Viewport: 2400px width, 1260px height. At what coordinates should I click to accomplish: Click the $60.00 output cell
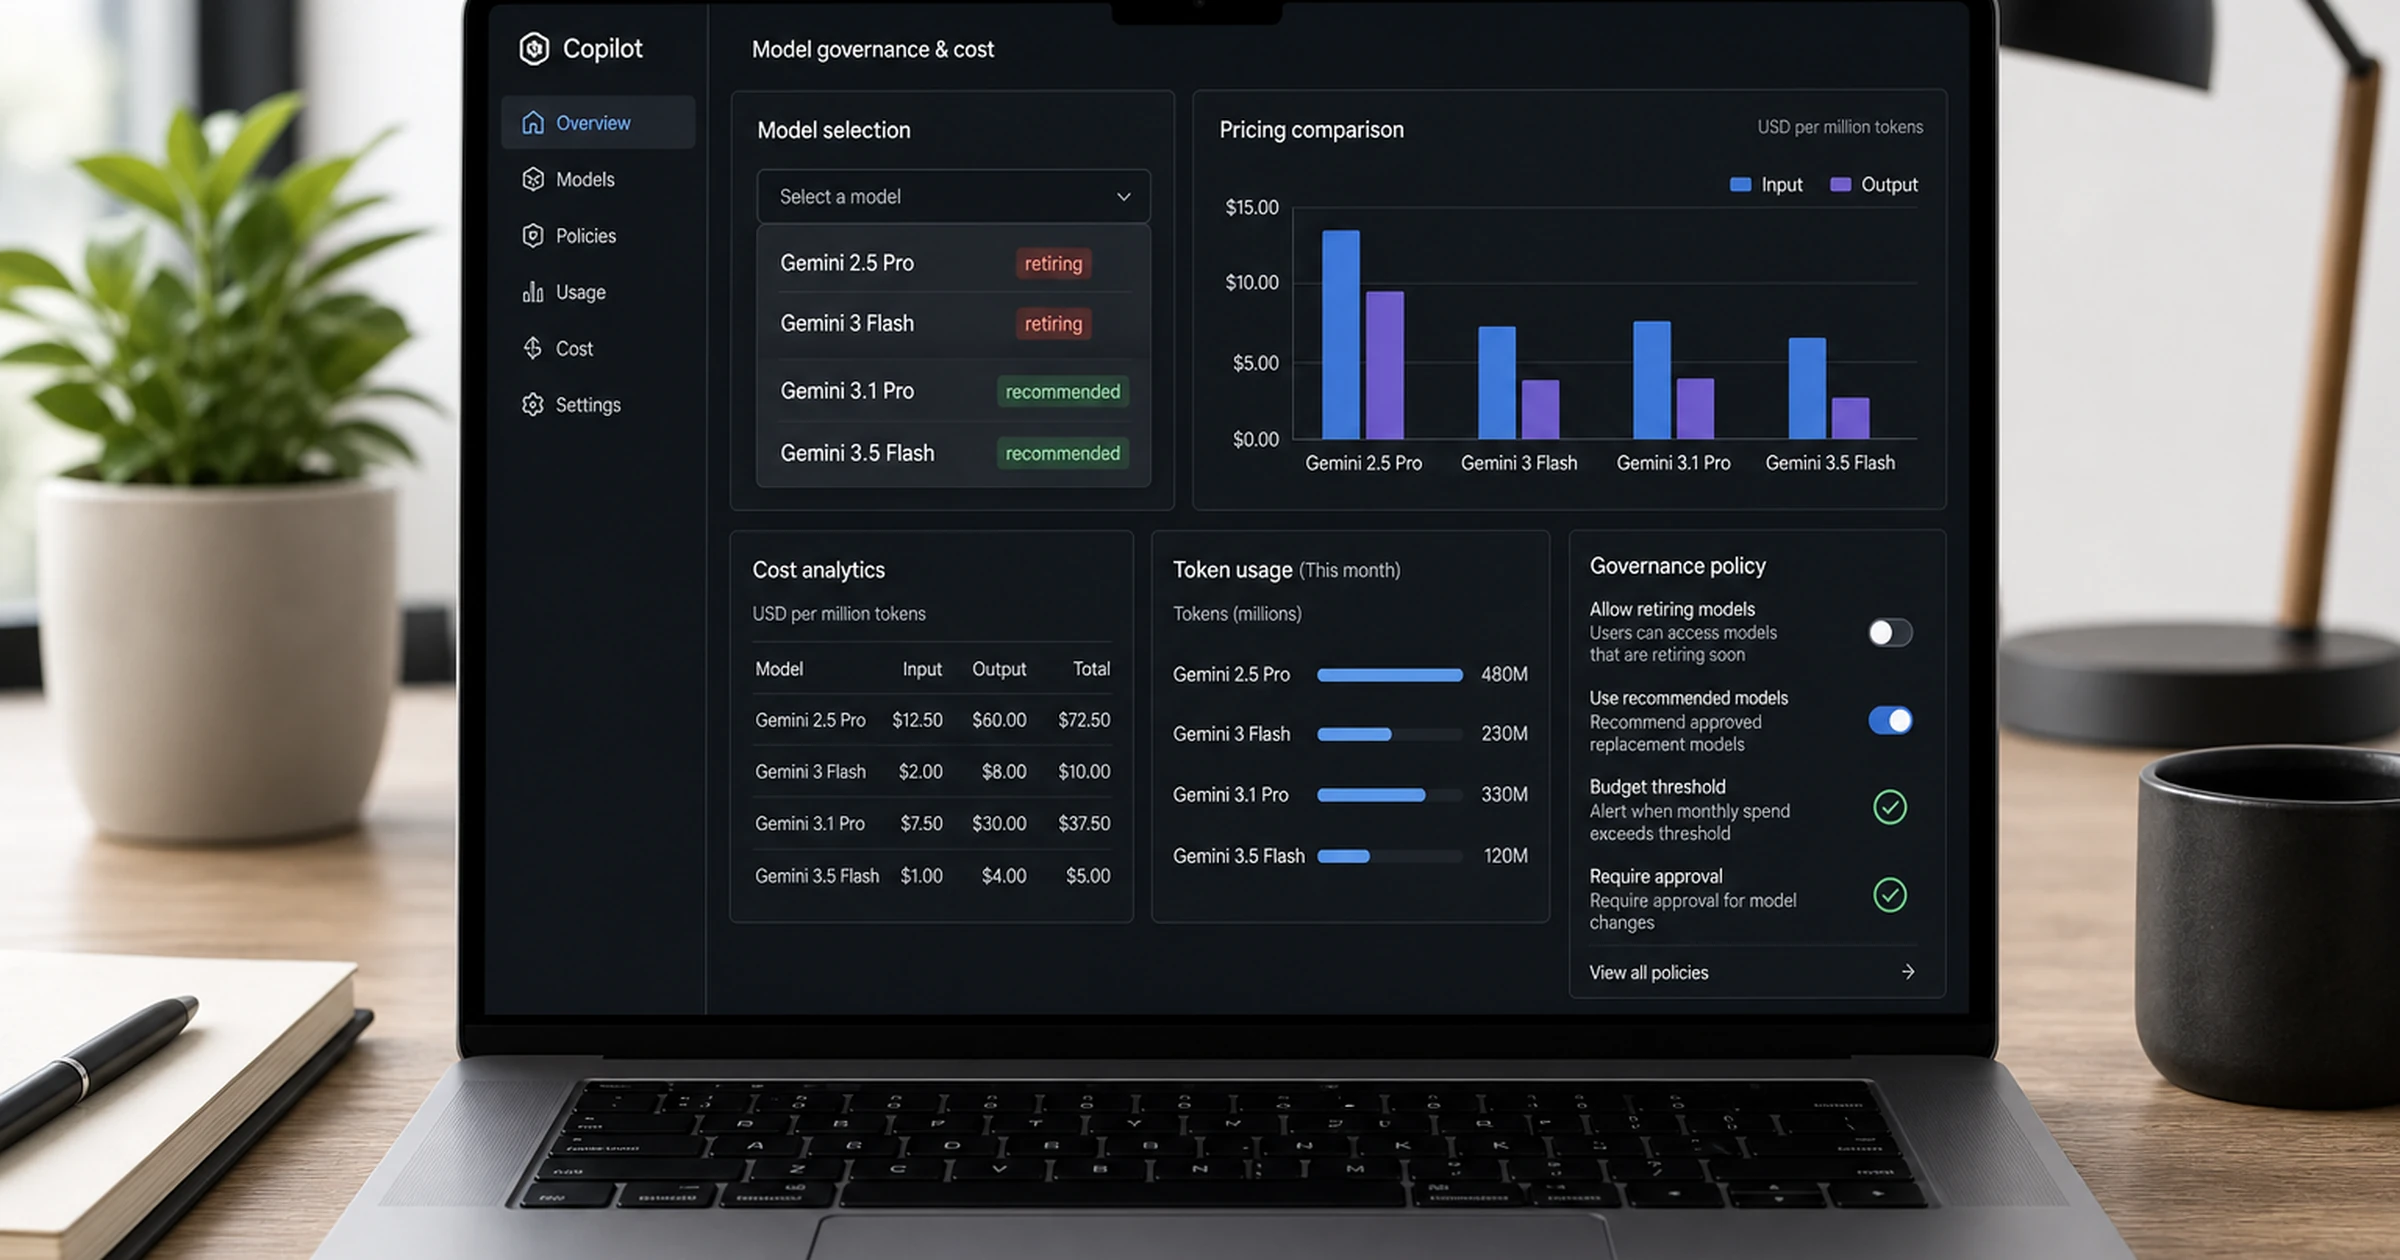pyautogui.click(x=999, y=720)
